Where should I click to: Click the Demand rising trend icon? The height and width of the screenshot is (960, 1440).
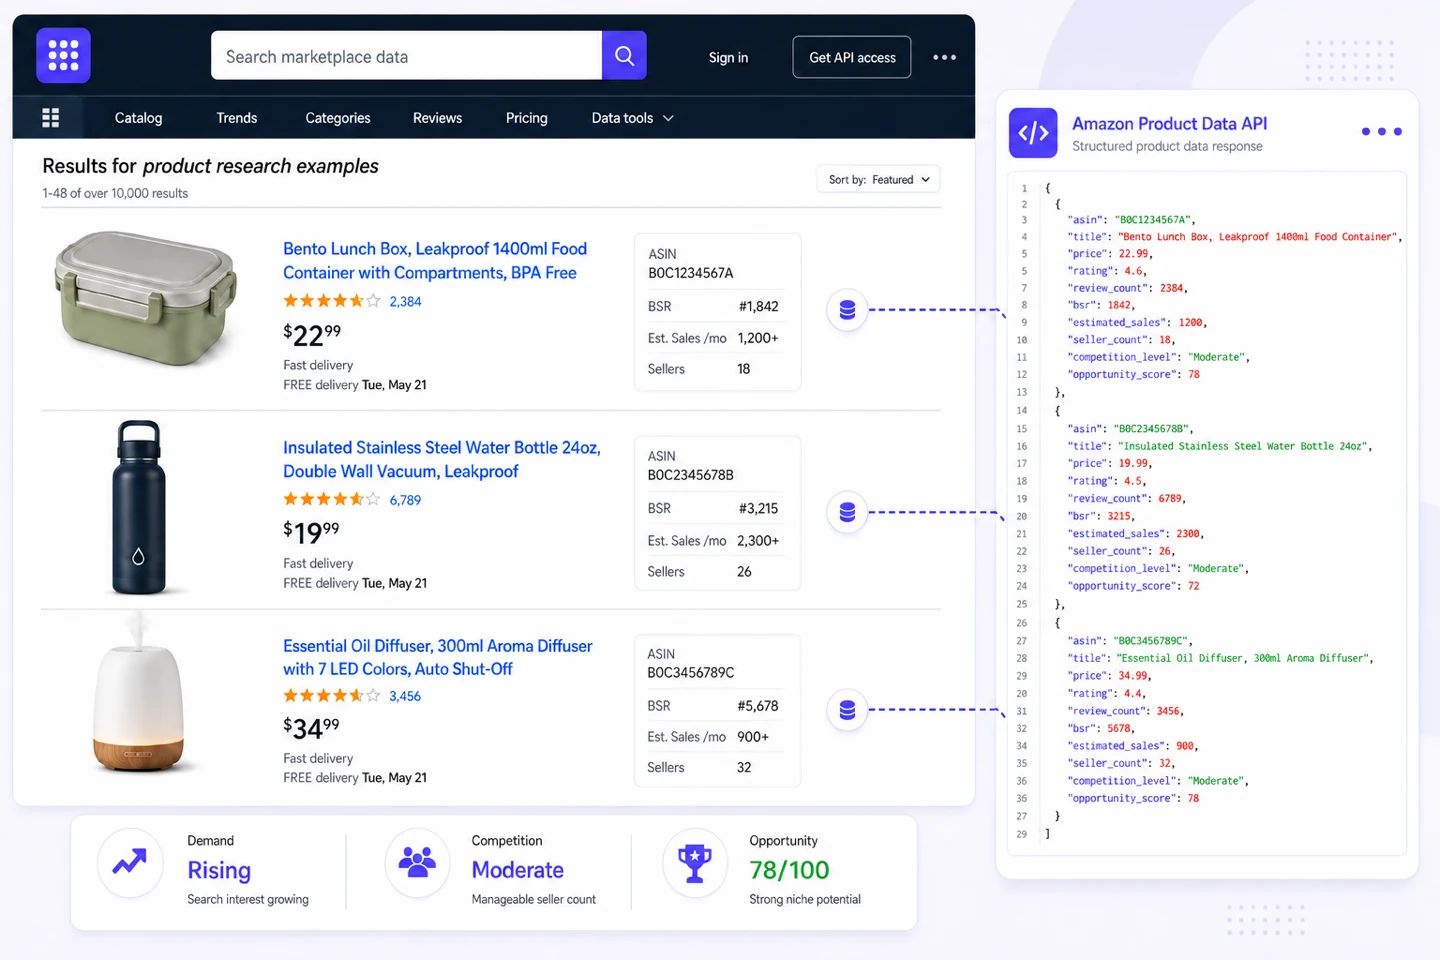[130, 862]
